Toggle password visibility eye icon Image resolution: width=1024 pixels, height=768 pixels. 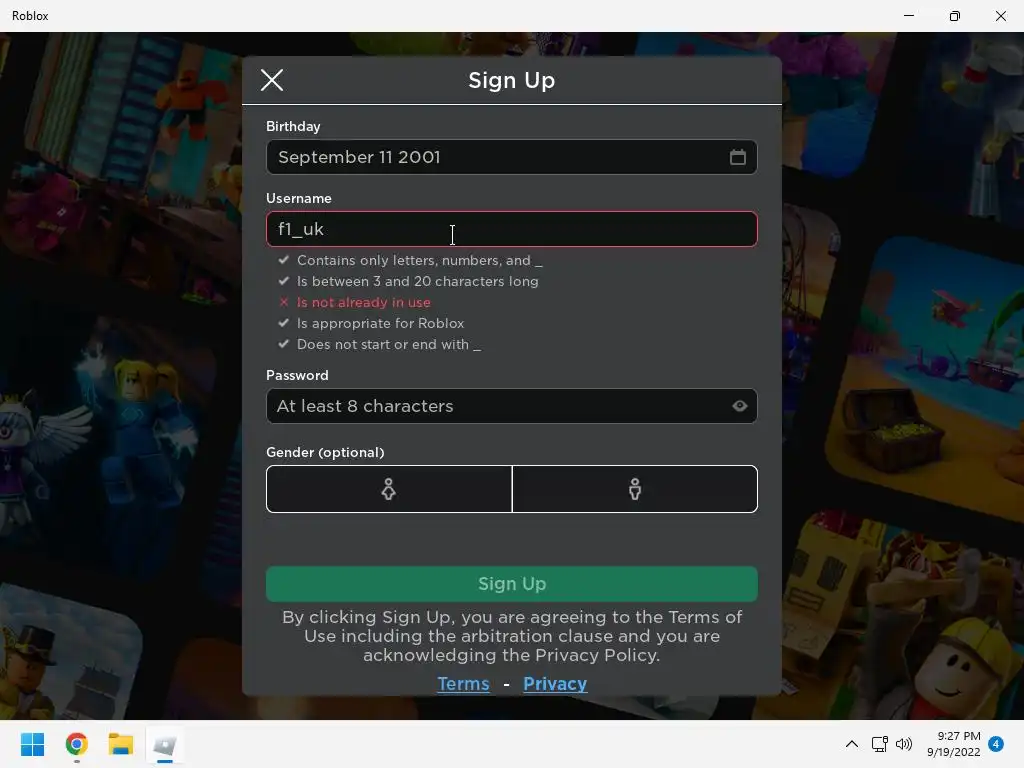[x=739, y=406]
